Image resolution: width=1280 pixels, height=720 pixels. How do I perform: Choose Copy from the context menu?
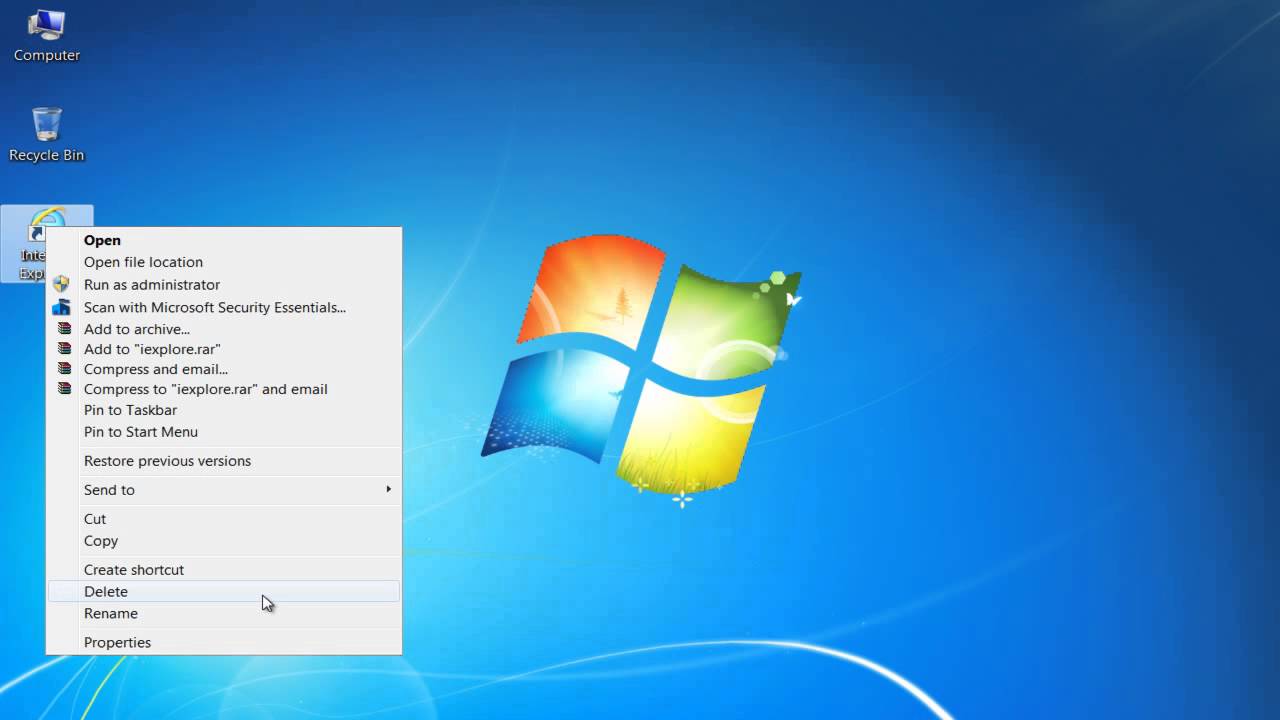click(224, 541)
